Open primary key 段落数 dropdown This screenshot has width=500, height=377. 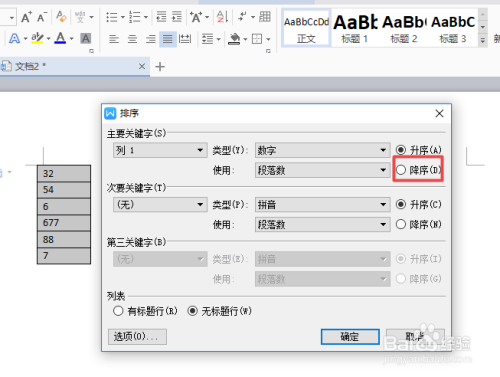(323, 170)
